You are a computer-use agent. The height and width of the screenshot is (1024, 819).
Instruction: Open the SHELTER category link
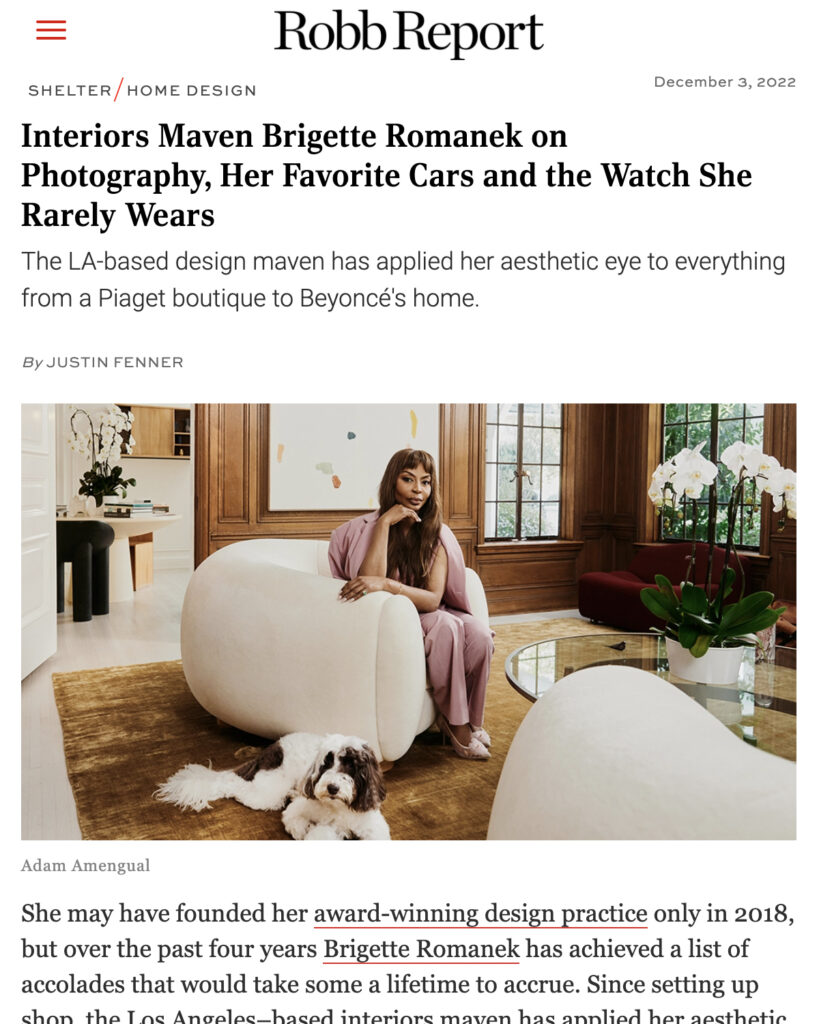(70, 90)
